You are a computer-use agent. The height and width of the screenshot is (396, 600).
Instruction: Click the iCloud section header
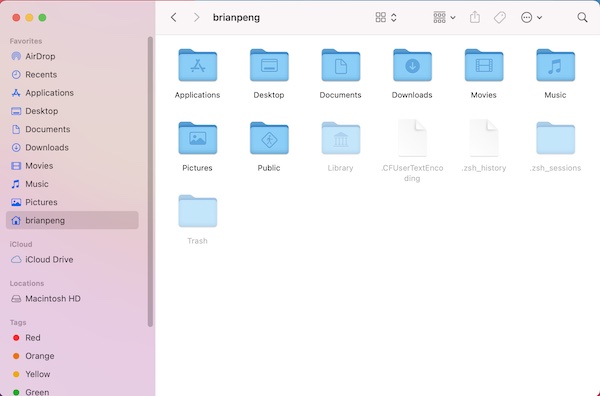pyautogui.click(x=21, y=244)
